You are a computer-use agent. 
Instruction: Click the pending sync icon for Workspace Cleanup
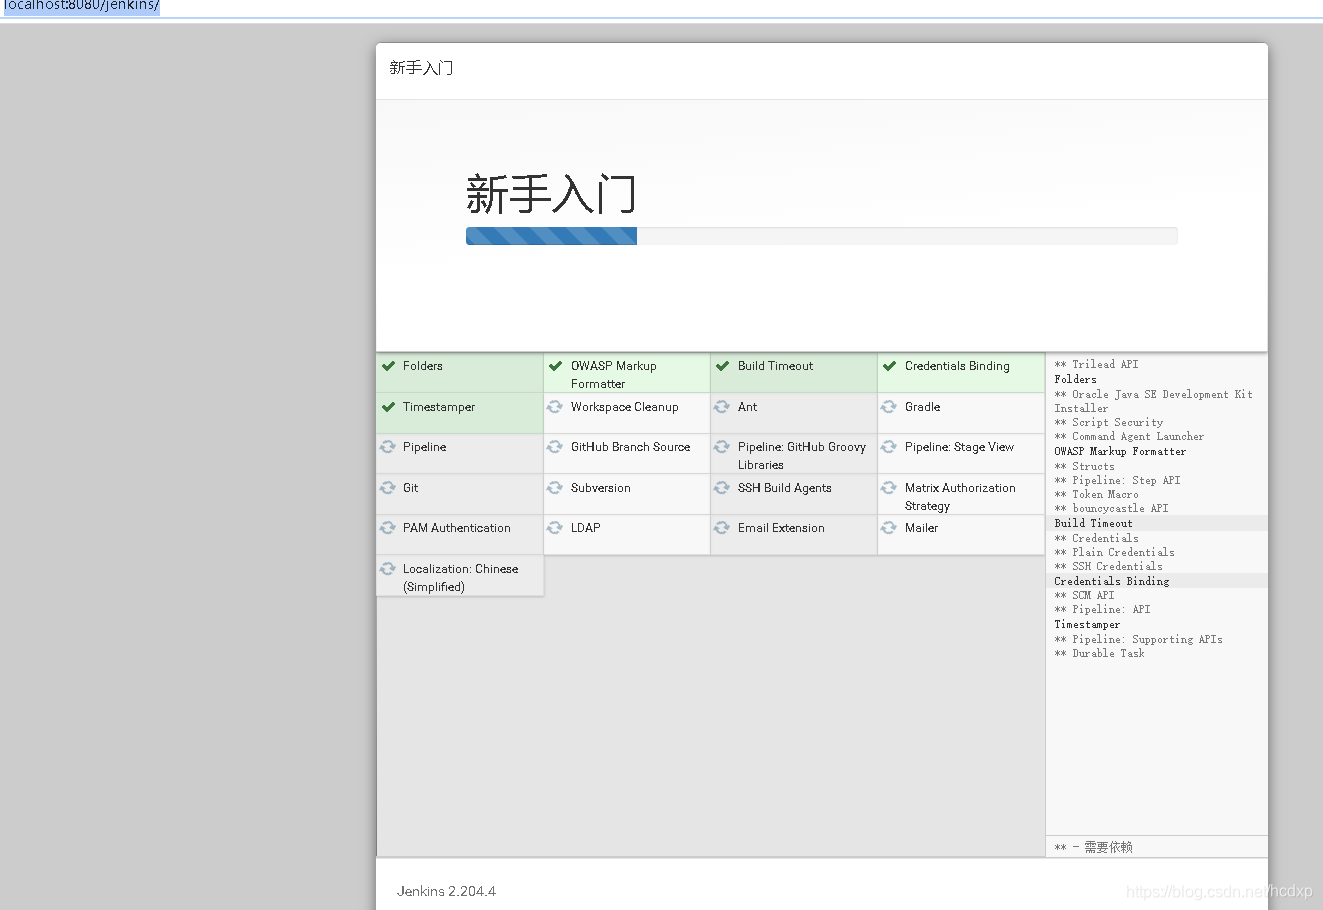555,407
